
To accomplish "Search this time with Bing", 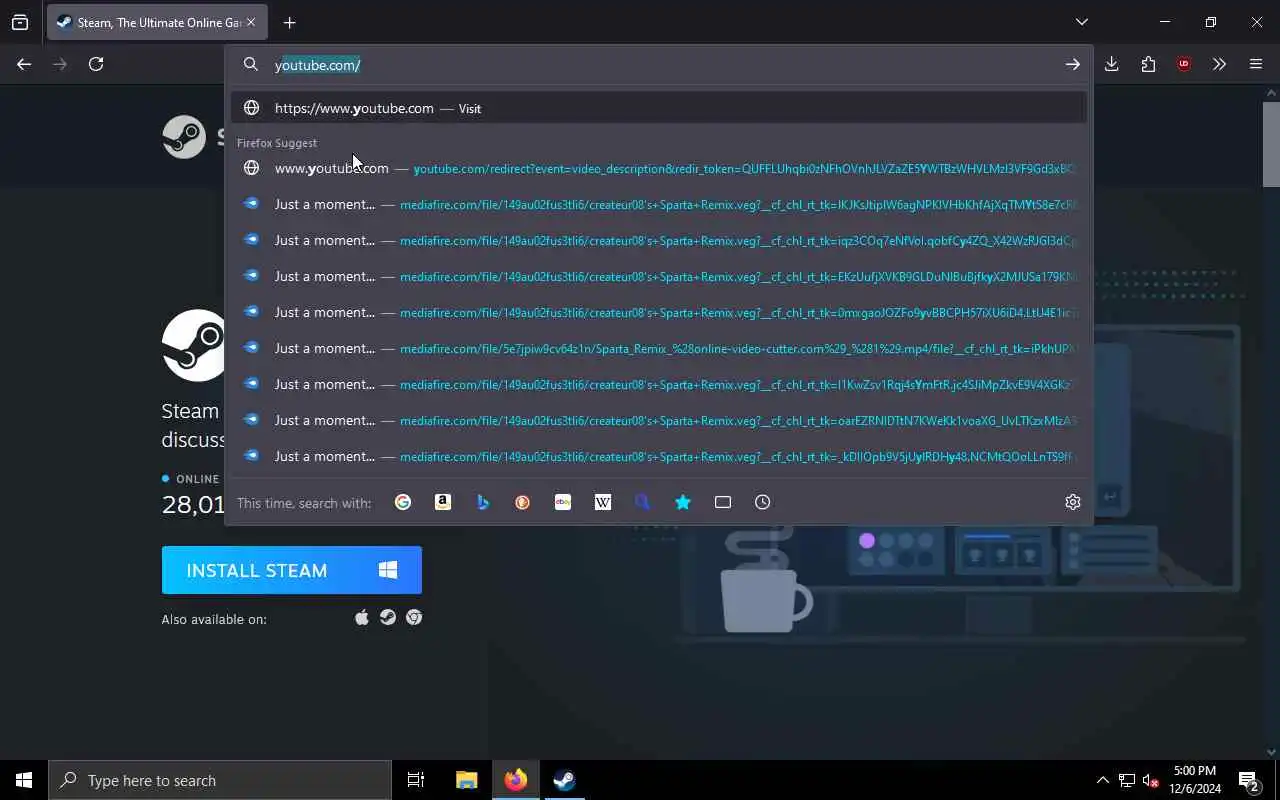I will pos(483,502).
